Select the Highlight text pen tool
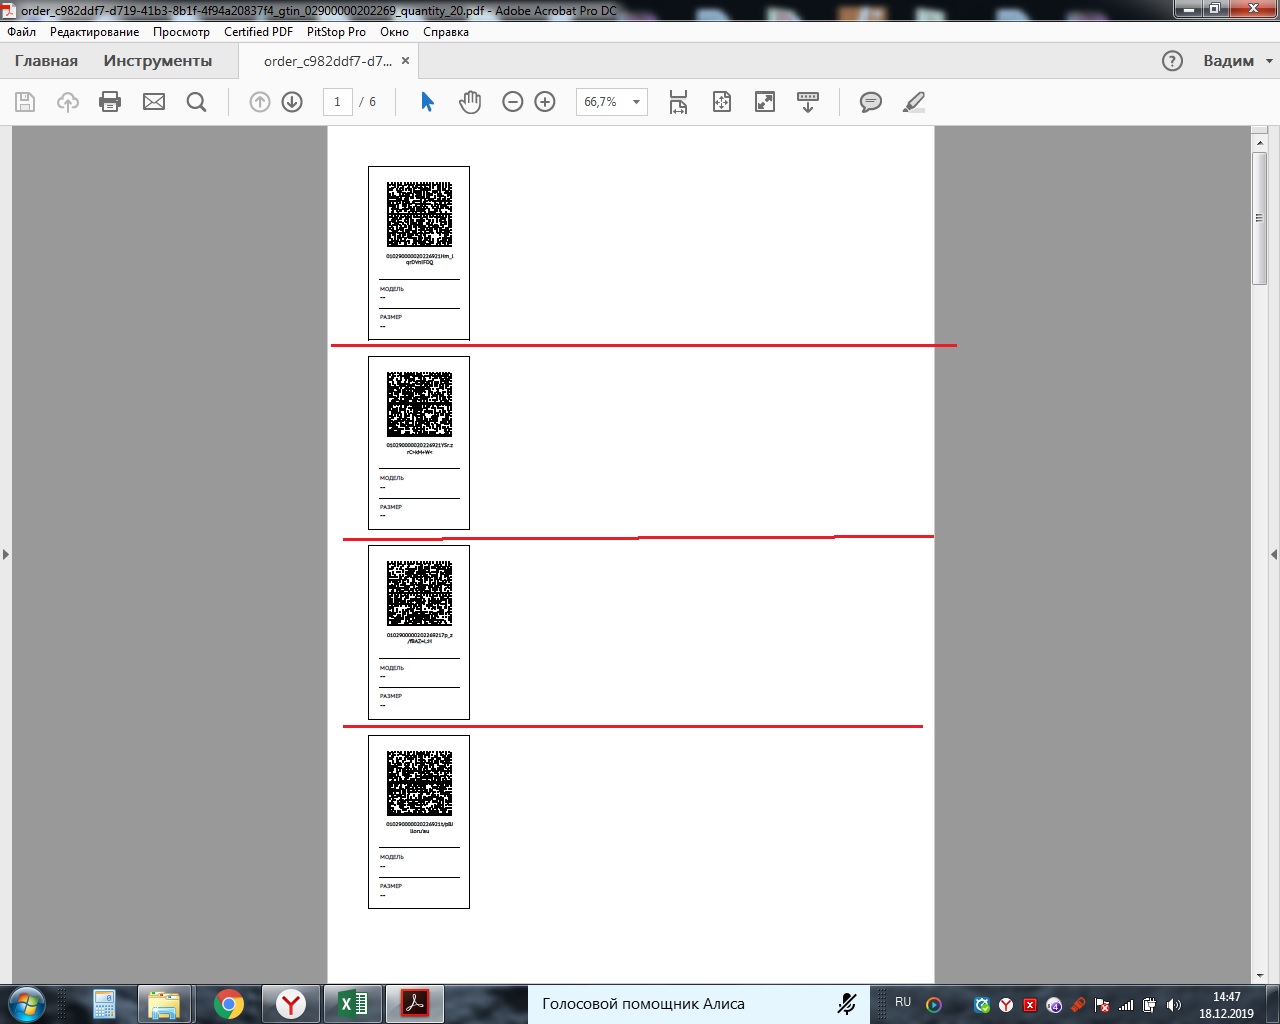The width and height of the screenshot is (1280, 1024). (x=914, y=102)
